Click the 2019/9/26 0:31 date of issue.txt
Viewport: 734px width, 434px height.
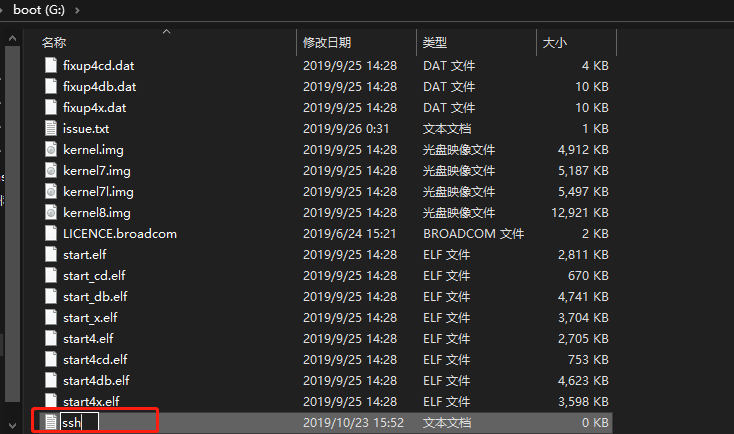point(346,129)
